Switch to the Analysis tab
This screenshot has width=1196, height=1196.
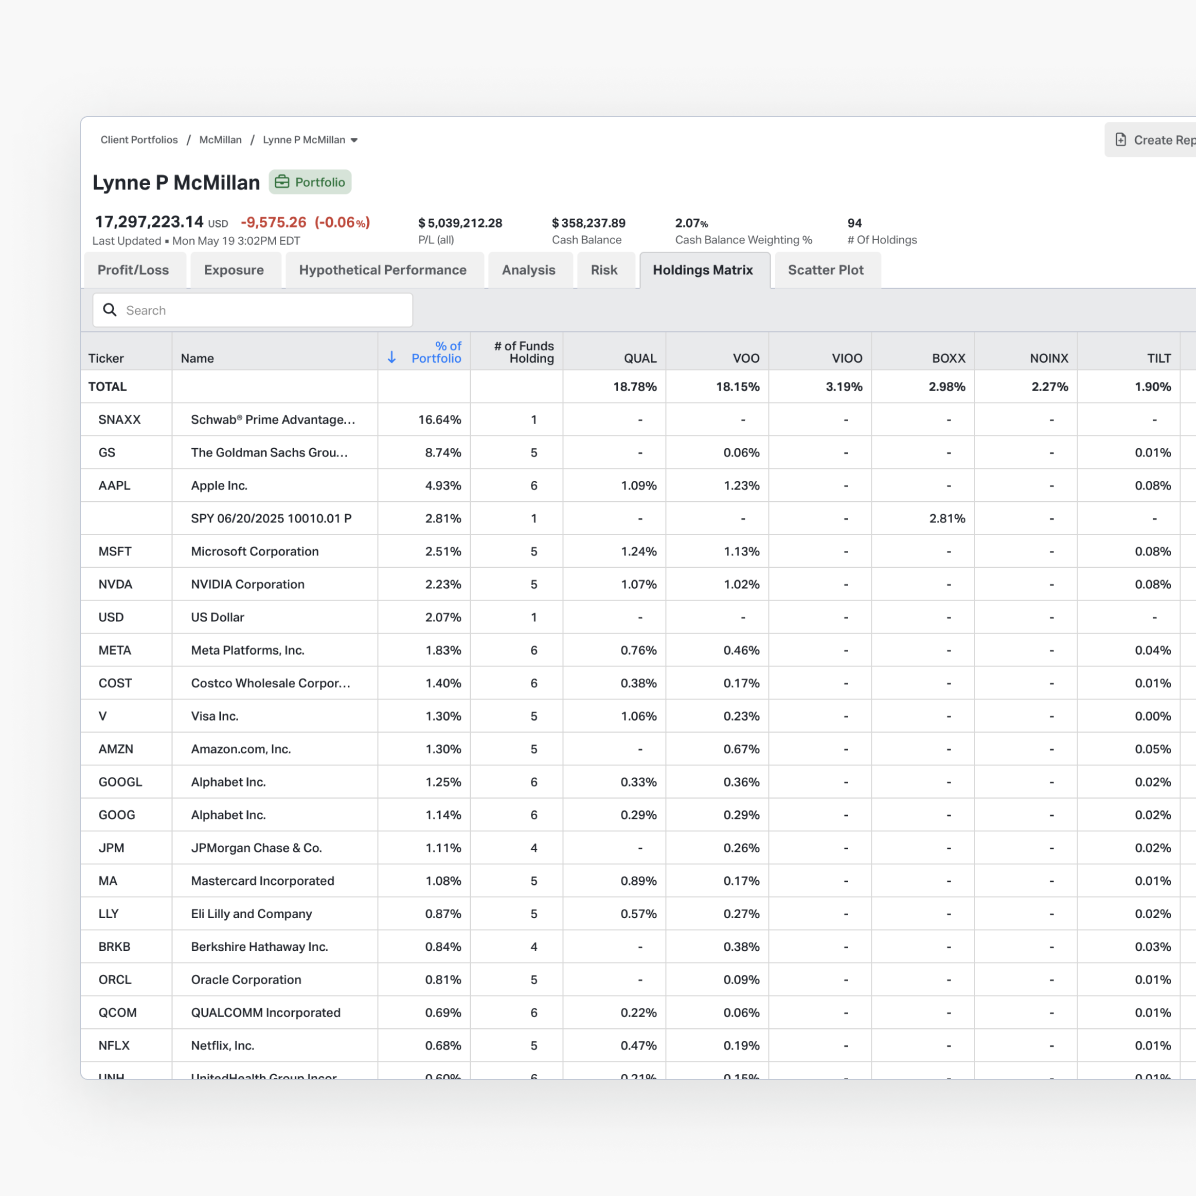[x=528, y=270]
